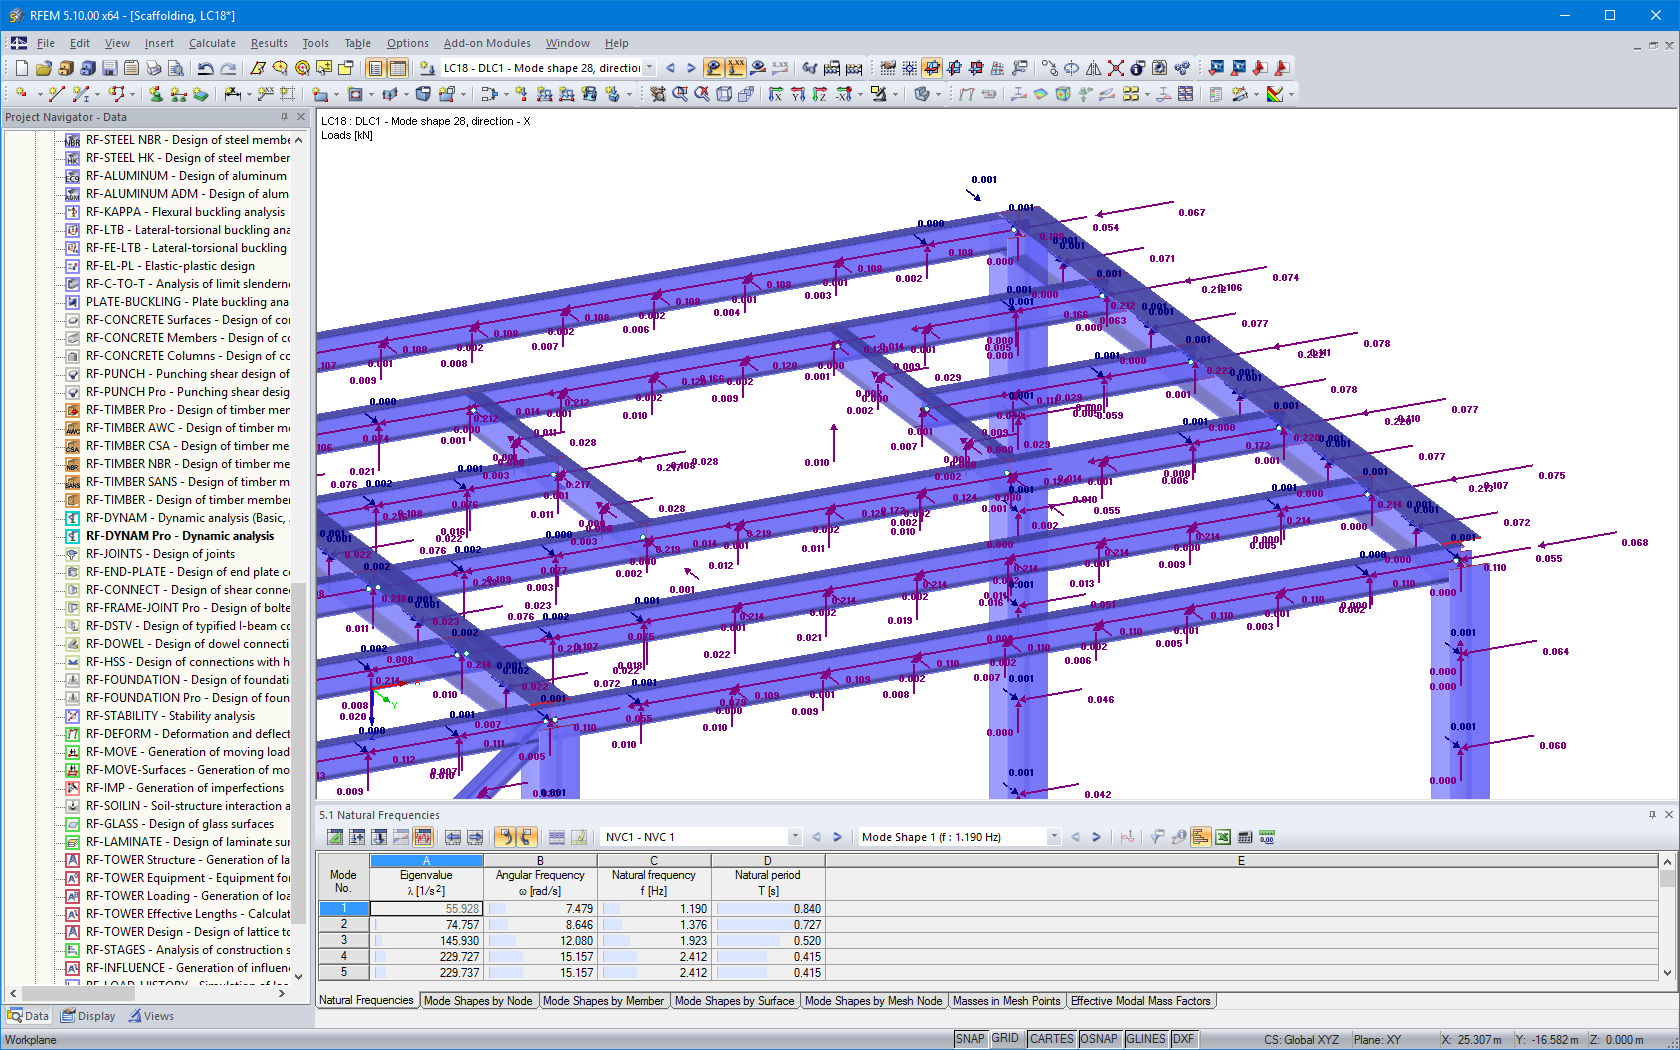Viewport: 1680px width, 1050px height.
Task: Click the info icon in toolbar
Action: 1137,68
